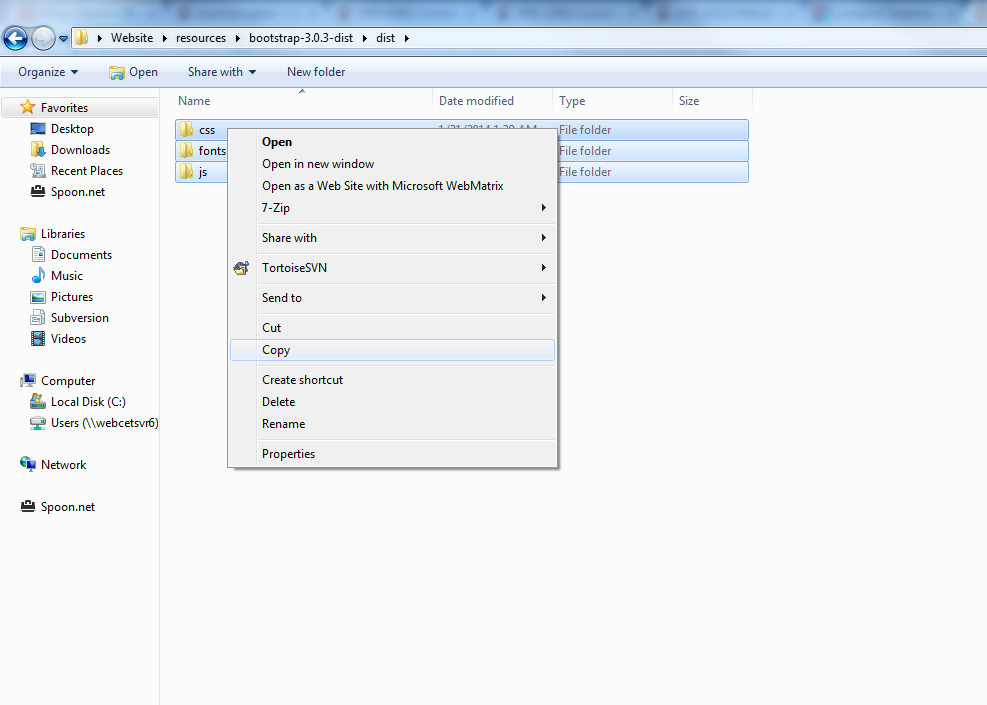The image size is (987, 705).
Task: Expand the Share with context submenu
Action: (392, 238)
